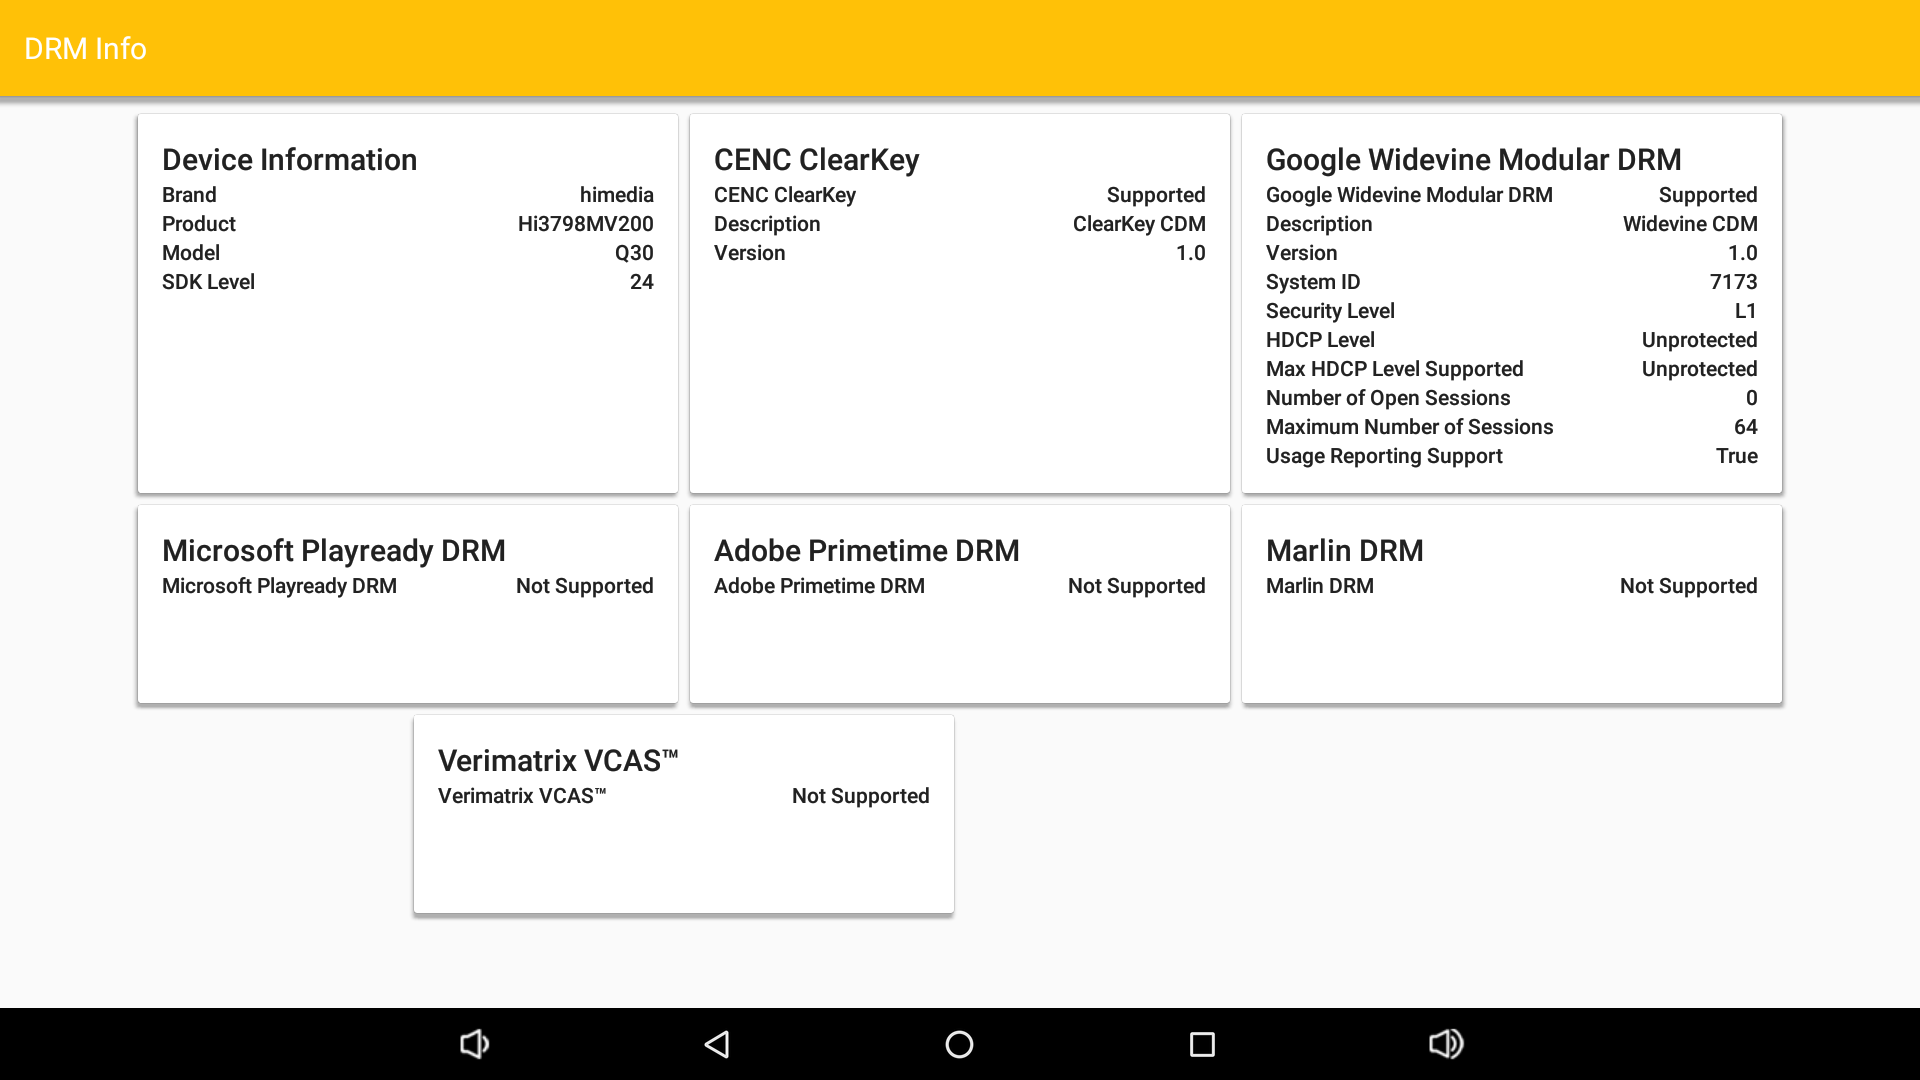Image resolution: width=1920 pixels, height=1080 pixels.
Task: Click the Version label in Widevine card
Action: [1301, 253]
